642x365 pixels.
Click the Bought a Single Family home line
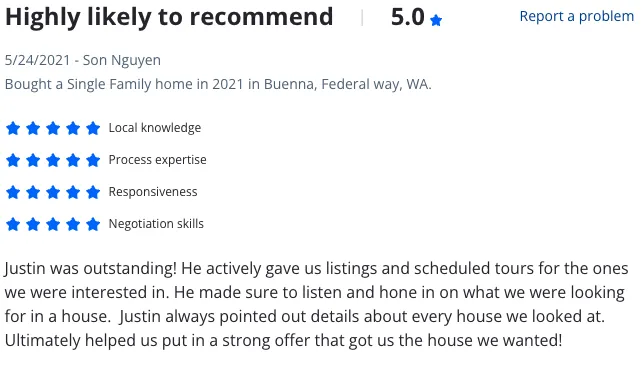[218, 84]
